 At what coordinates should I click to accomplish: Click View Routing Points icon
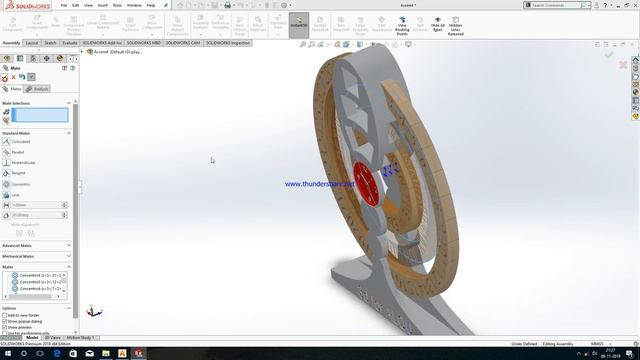point(402,26)
